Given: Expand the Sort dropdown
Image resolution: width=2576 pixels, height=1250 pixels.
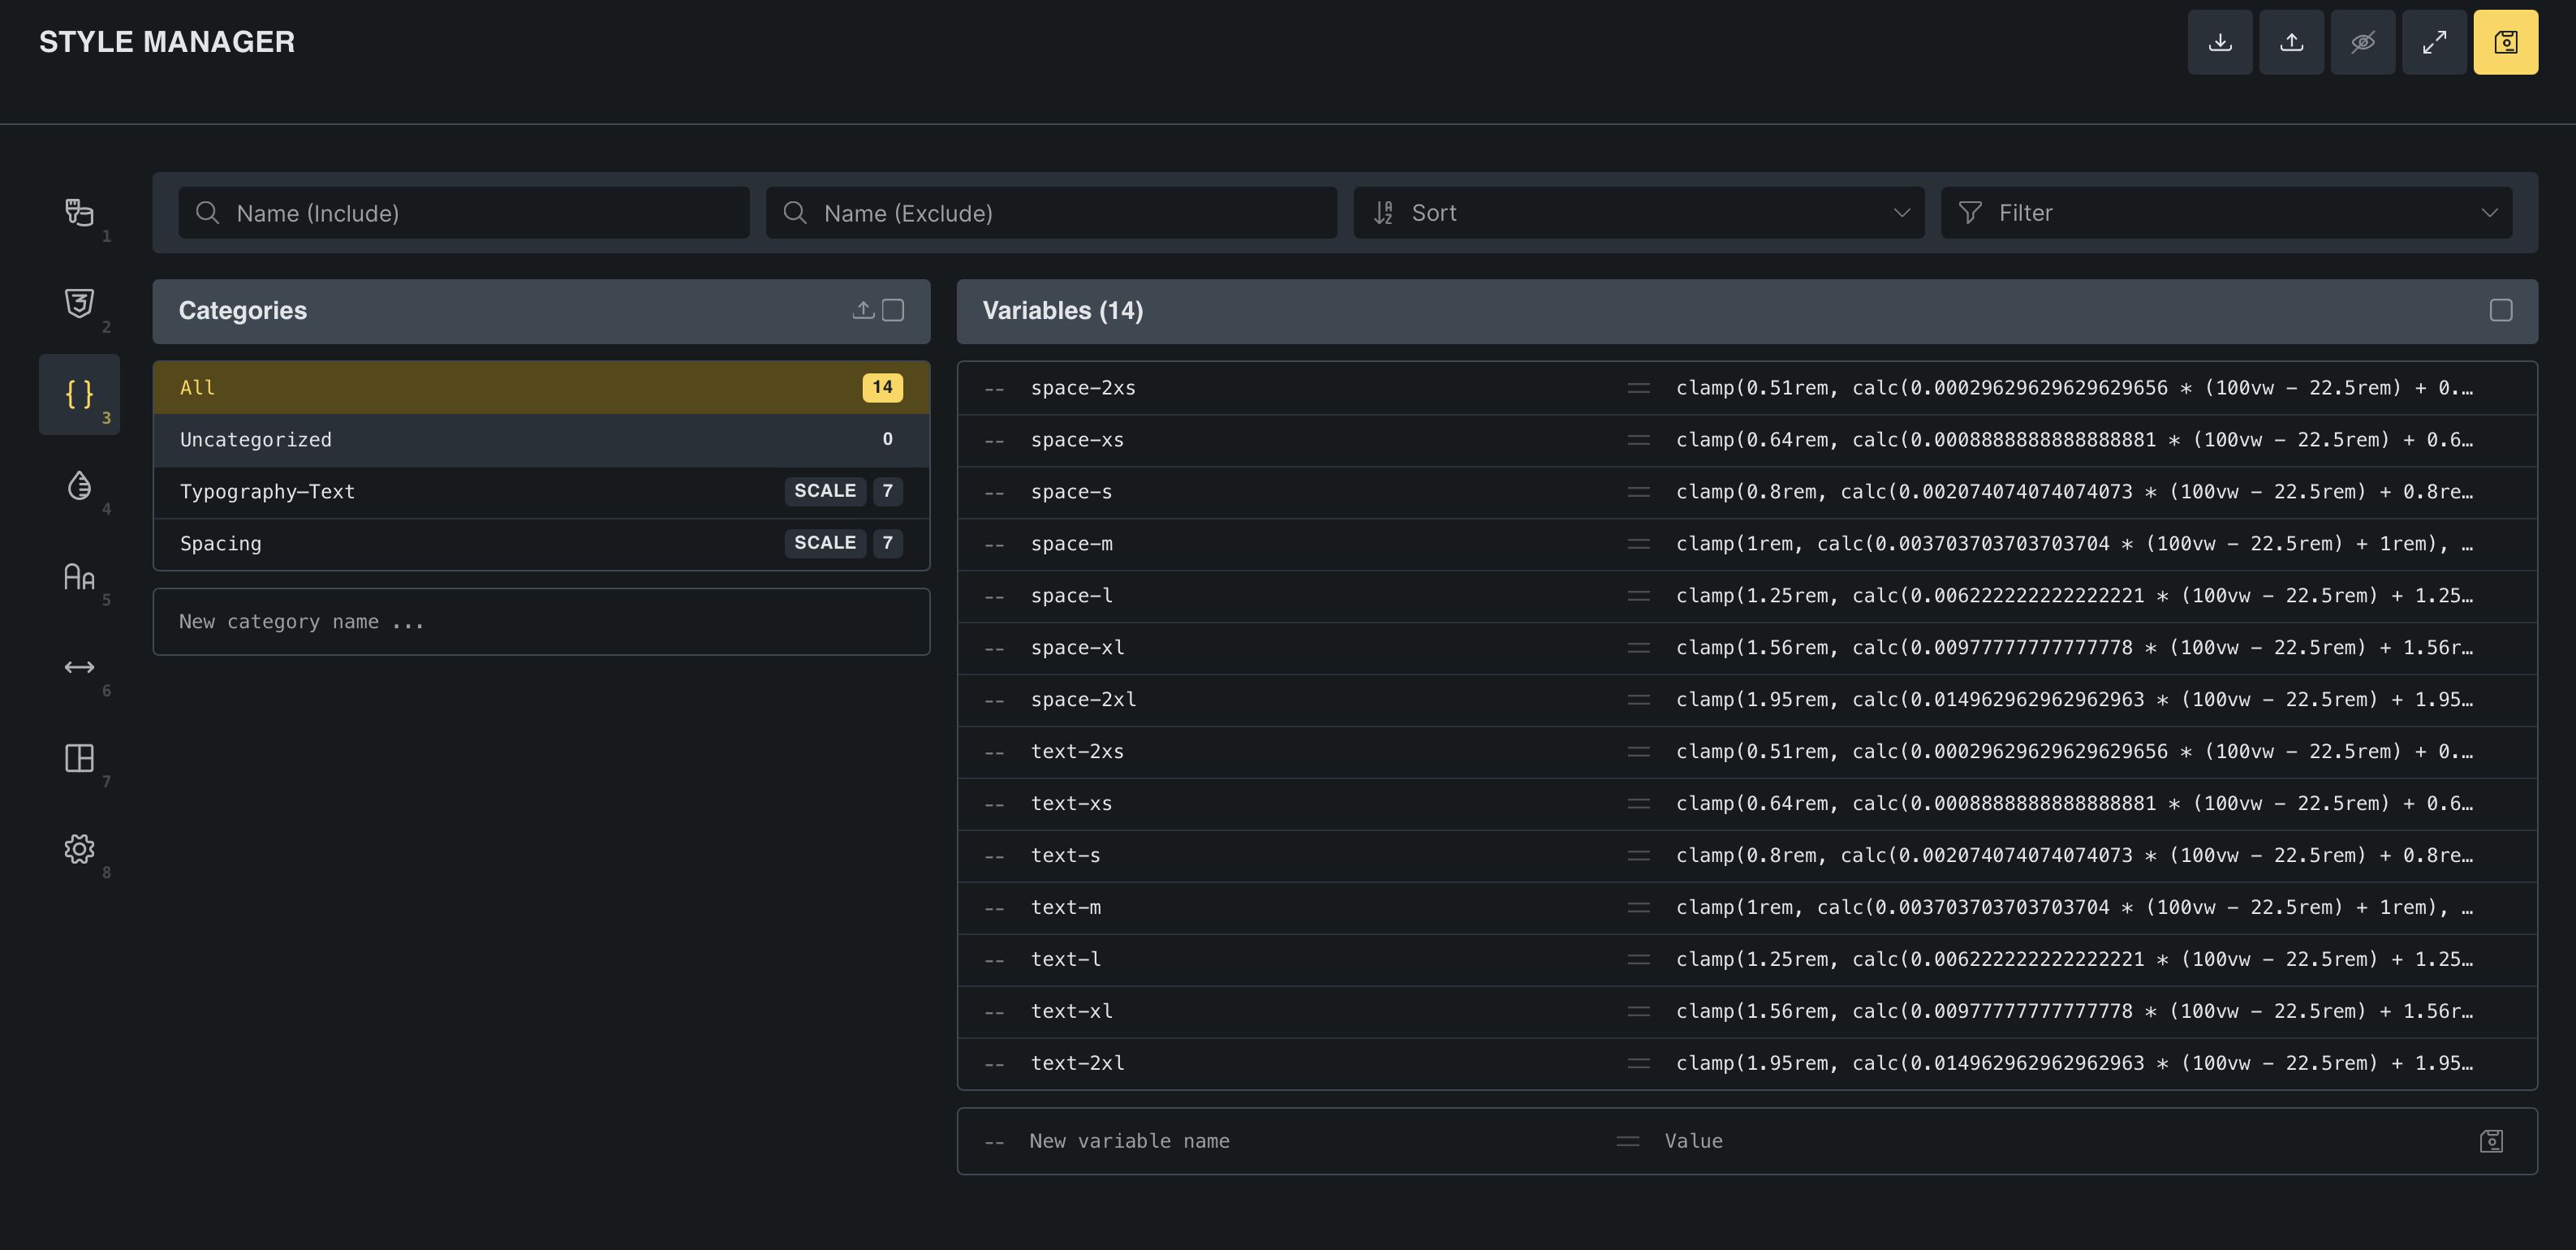Looking at the screenshot, I should point(1638,212).
